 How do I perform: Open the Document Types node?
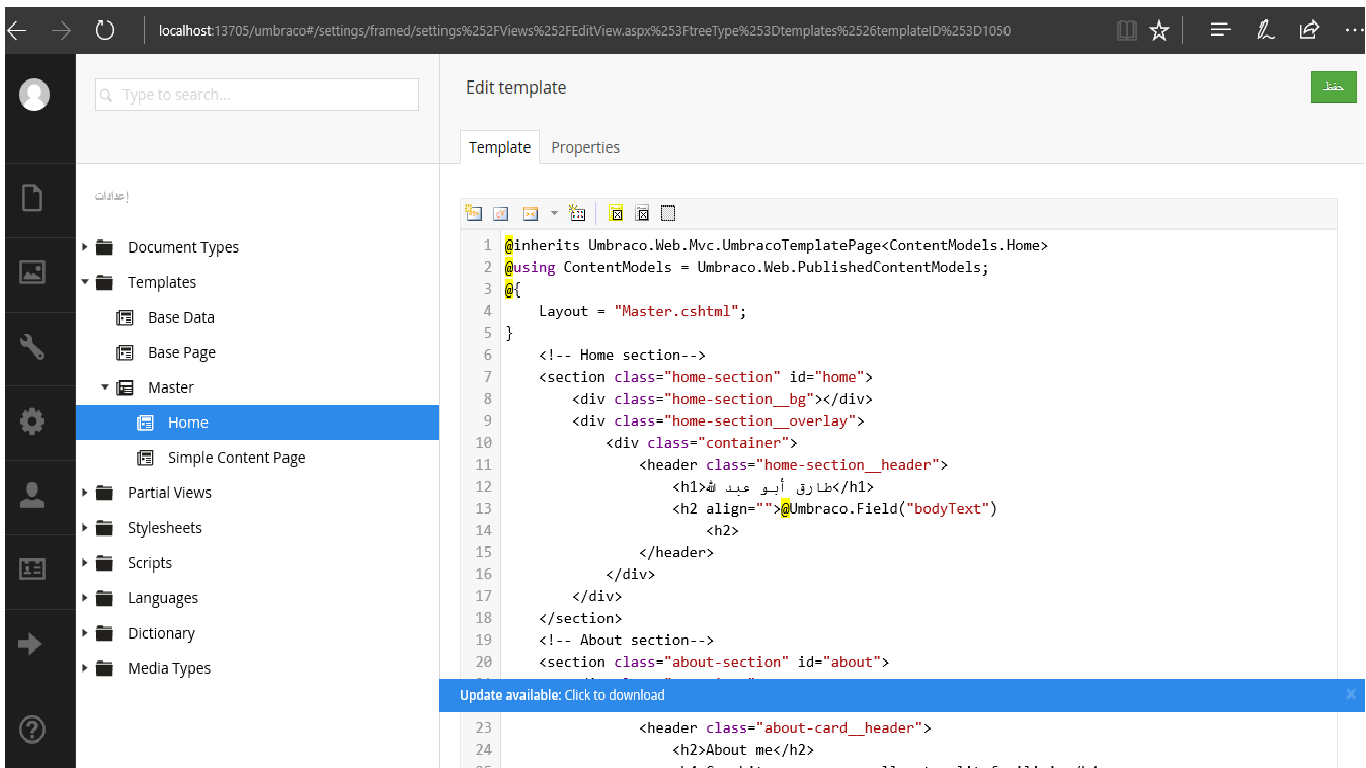point(183,247)
